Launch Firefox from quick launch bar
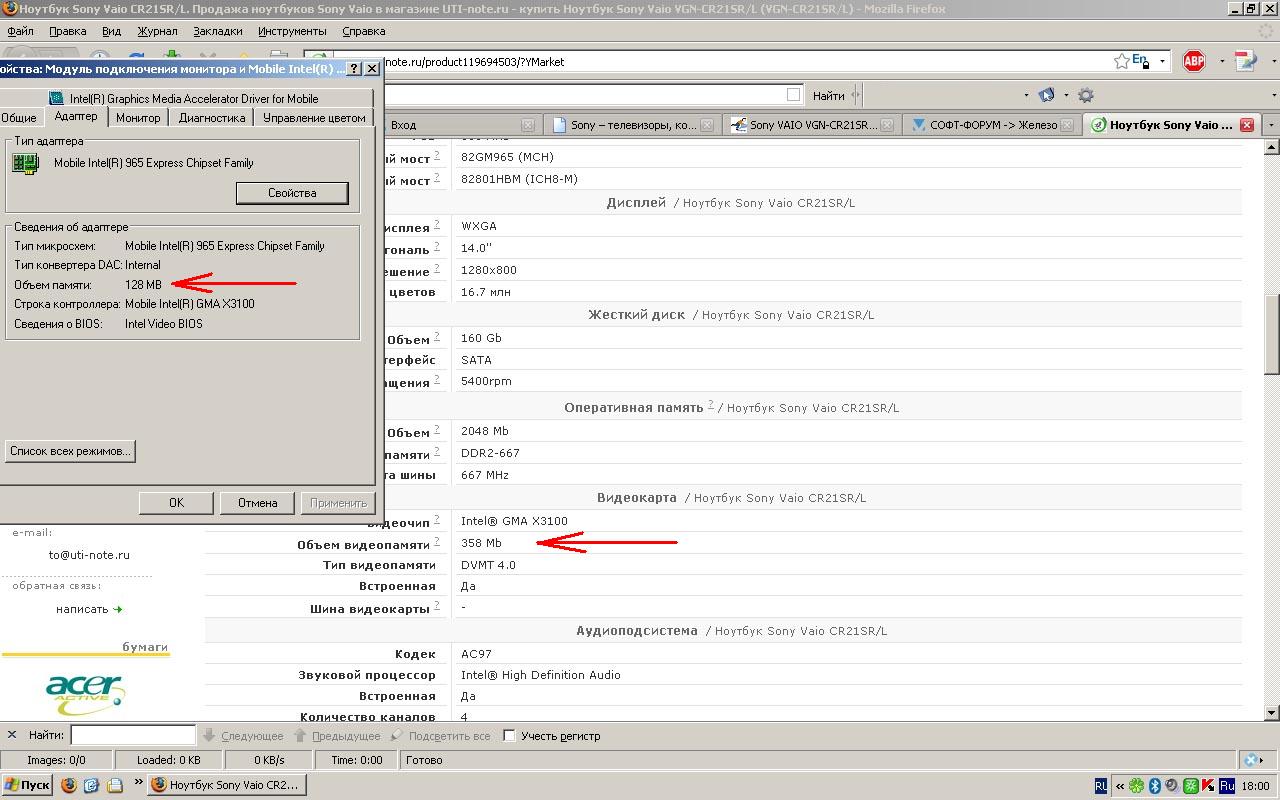 point(69,785)
